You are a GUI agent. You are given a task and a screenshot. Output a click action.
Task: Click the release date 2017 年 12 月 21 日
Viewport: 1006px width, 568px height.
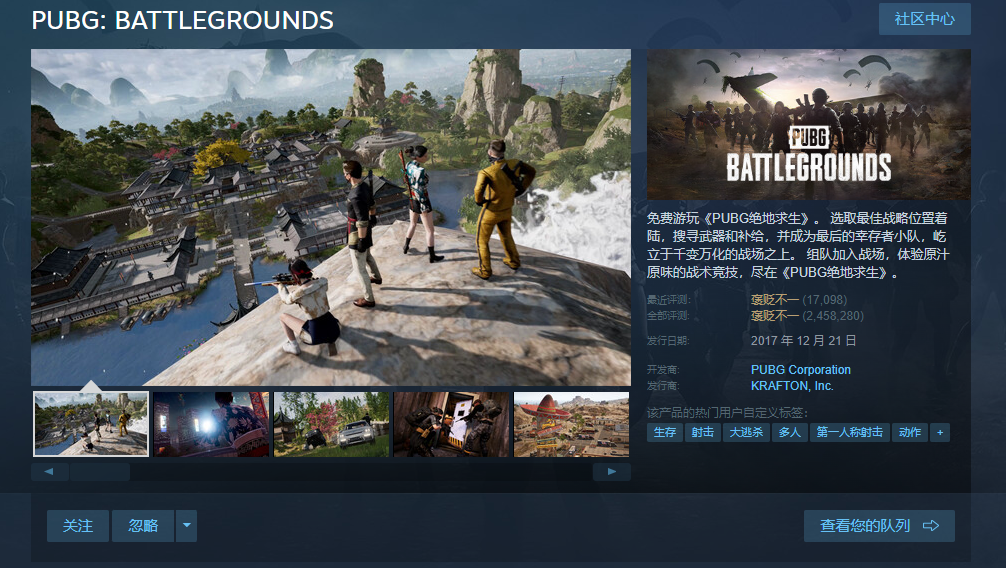(x=803, y=341)
